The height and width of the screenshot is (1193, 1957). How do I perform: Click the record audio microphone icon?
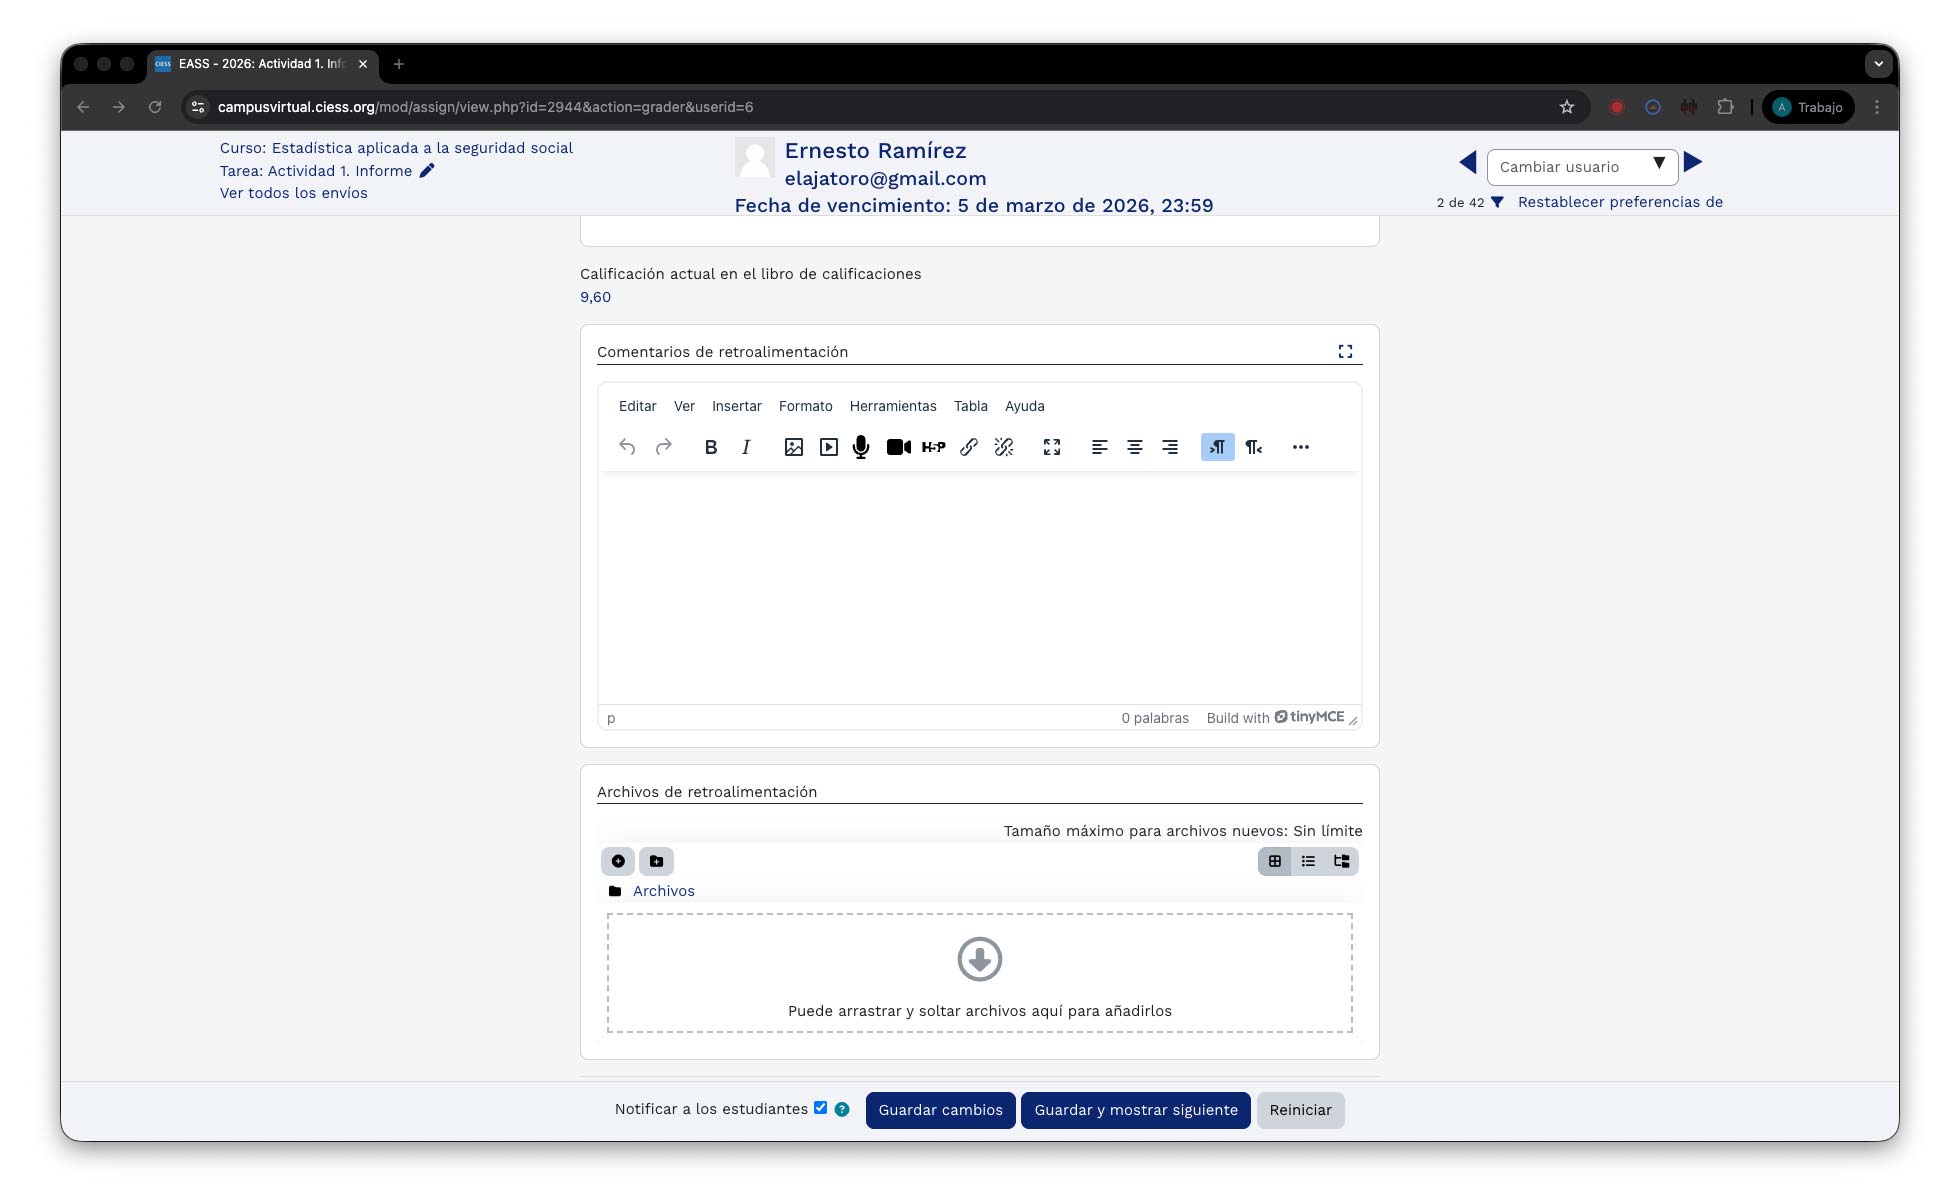(860, 447)
